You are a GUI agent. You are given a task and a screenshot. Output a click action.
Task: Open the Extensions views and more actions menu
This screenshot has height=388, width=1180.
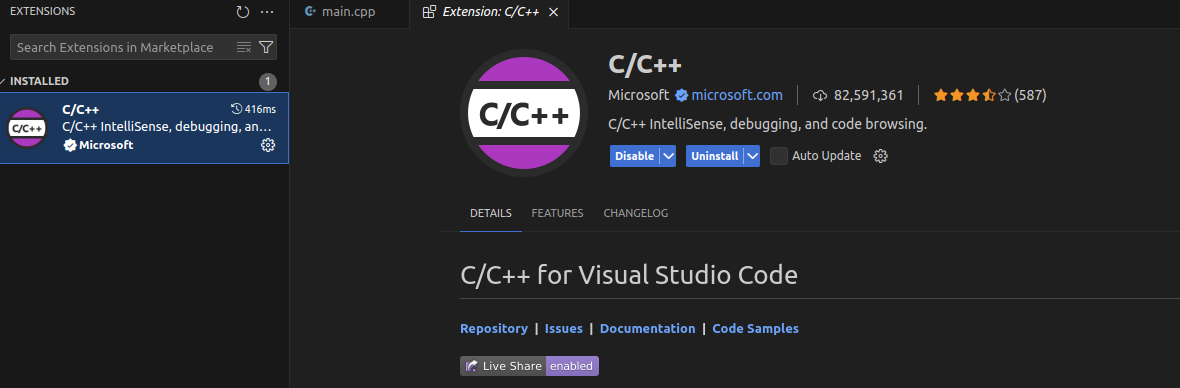tap(267, 12)
